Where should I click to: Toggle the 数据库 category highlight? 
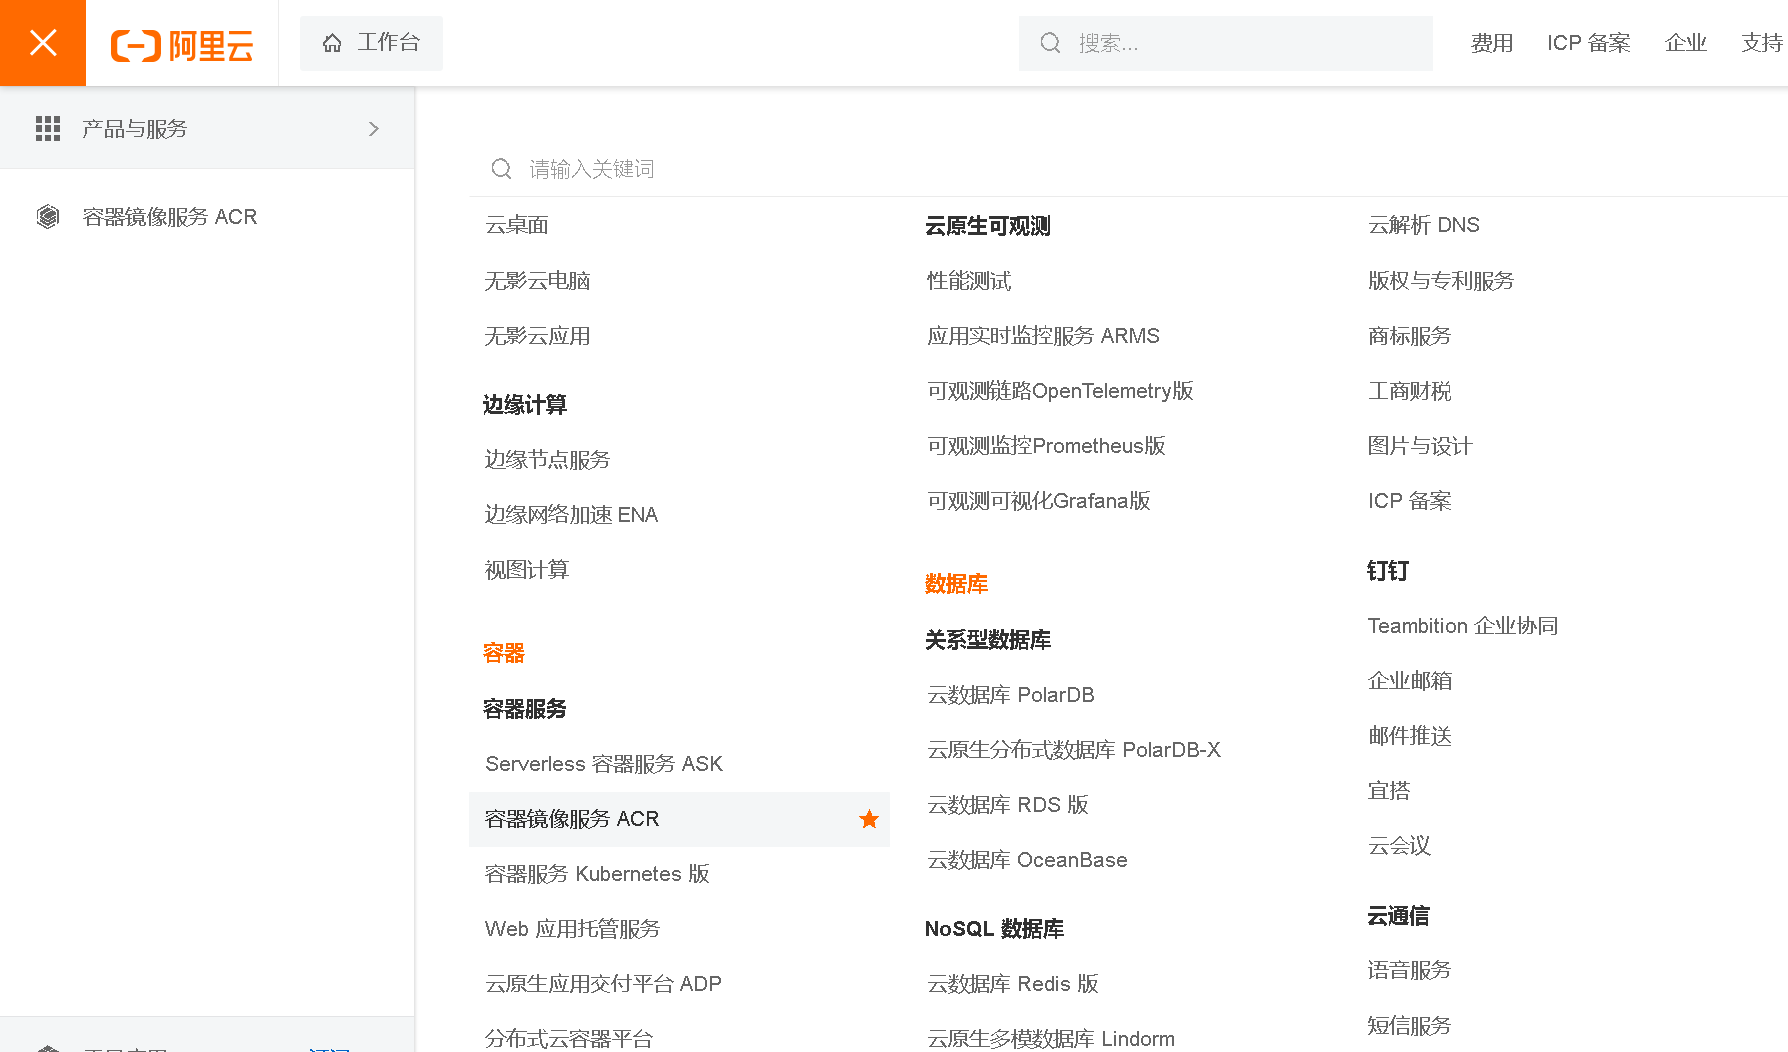(956, 584)
